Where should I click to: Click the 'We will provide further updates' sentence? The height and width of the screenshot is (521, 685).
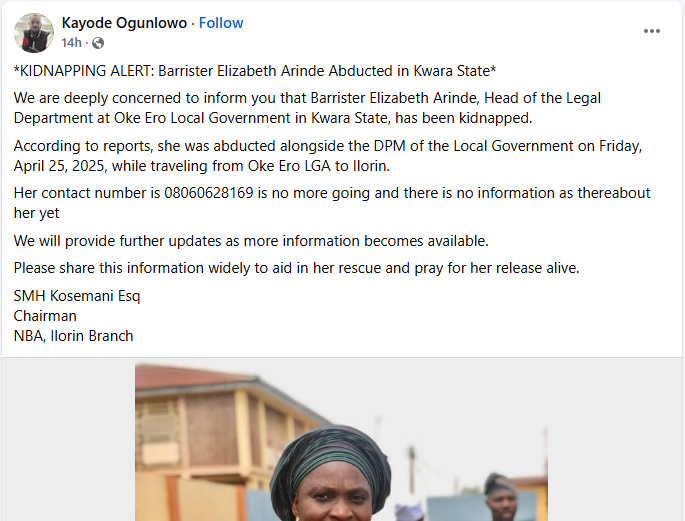tap(251, 241)
